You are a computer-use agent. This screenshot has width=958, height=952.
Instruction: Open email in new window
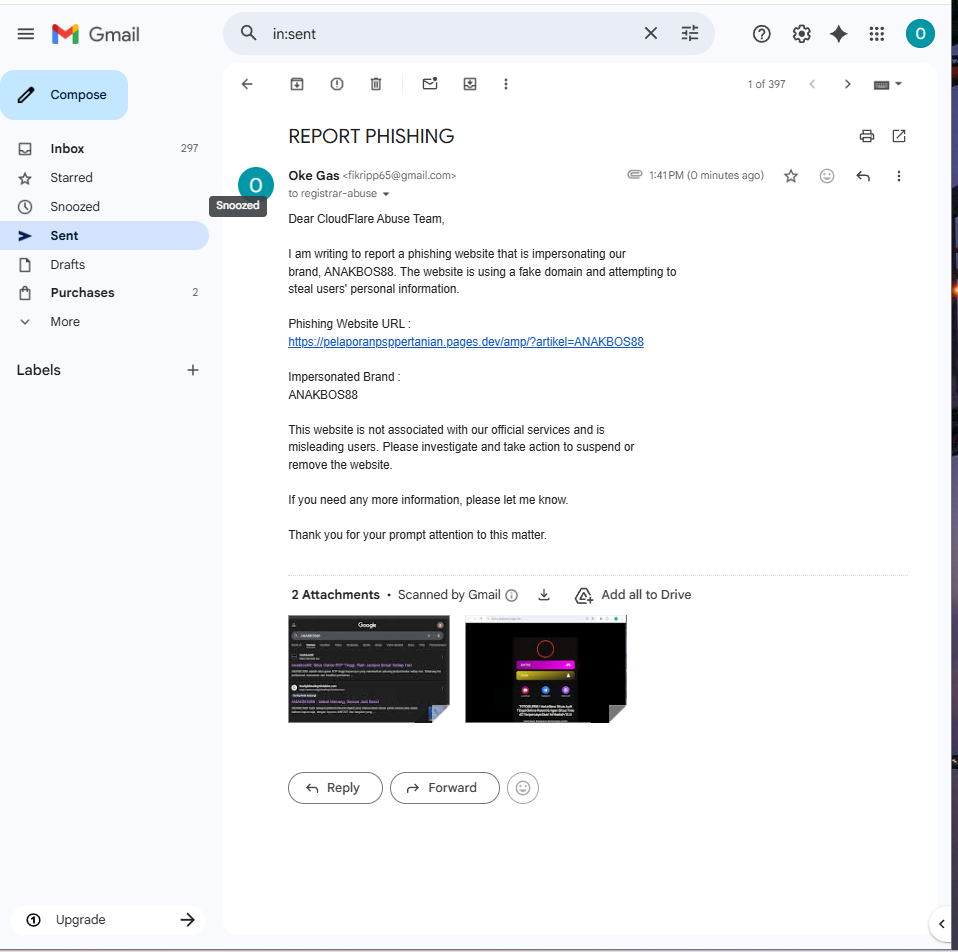point(899,136)
